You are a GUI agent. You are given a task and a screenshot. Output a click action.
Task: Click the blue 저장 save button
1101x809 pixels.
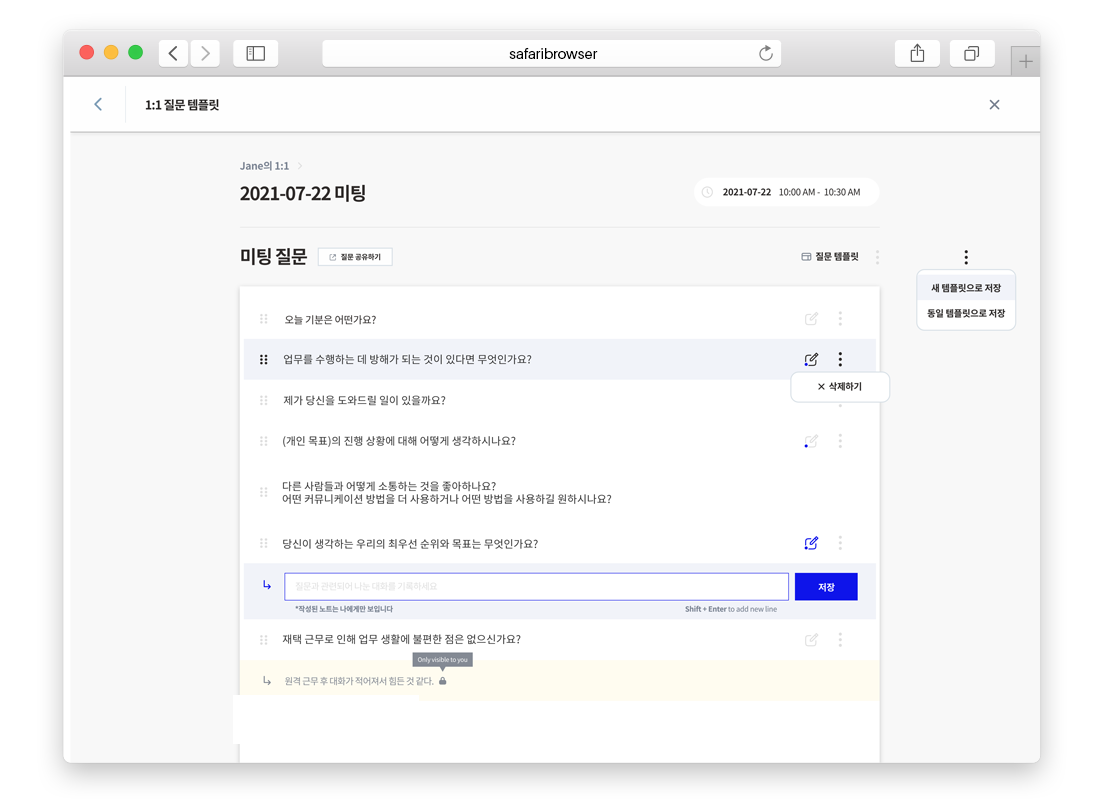click(x=826, y=586)
